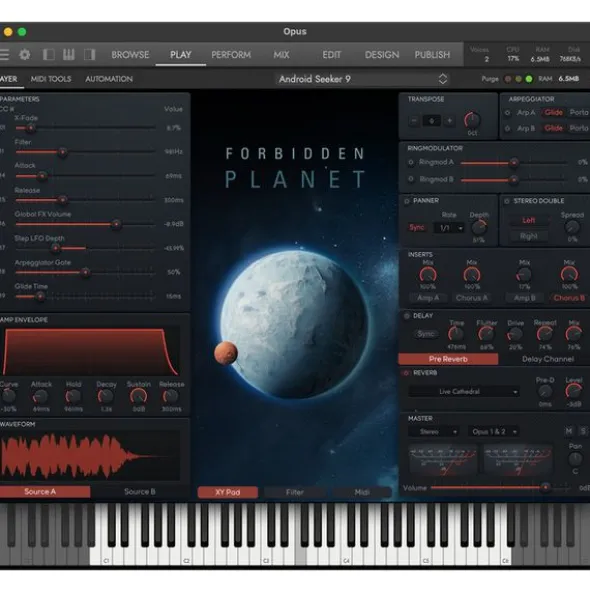Click the Chorus B mix knob

click(569, 275)
